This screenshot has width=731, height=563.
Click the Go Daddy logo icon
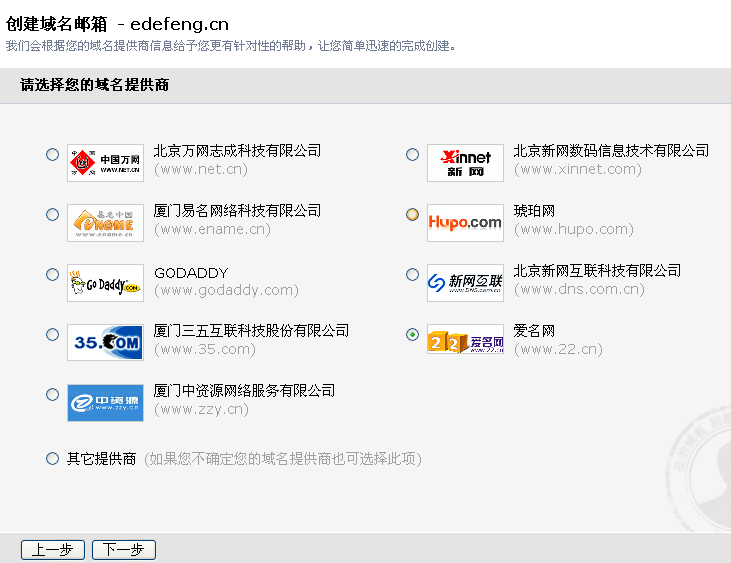tap(105, 283)
